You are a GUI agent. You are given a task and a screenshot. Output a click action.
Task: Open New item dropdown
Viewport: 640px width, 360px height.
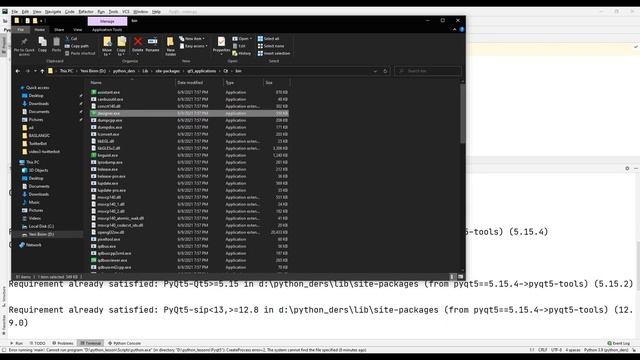point(192,38)
